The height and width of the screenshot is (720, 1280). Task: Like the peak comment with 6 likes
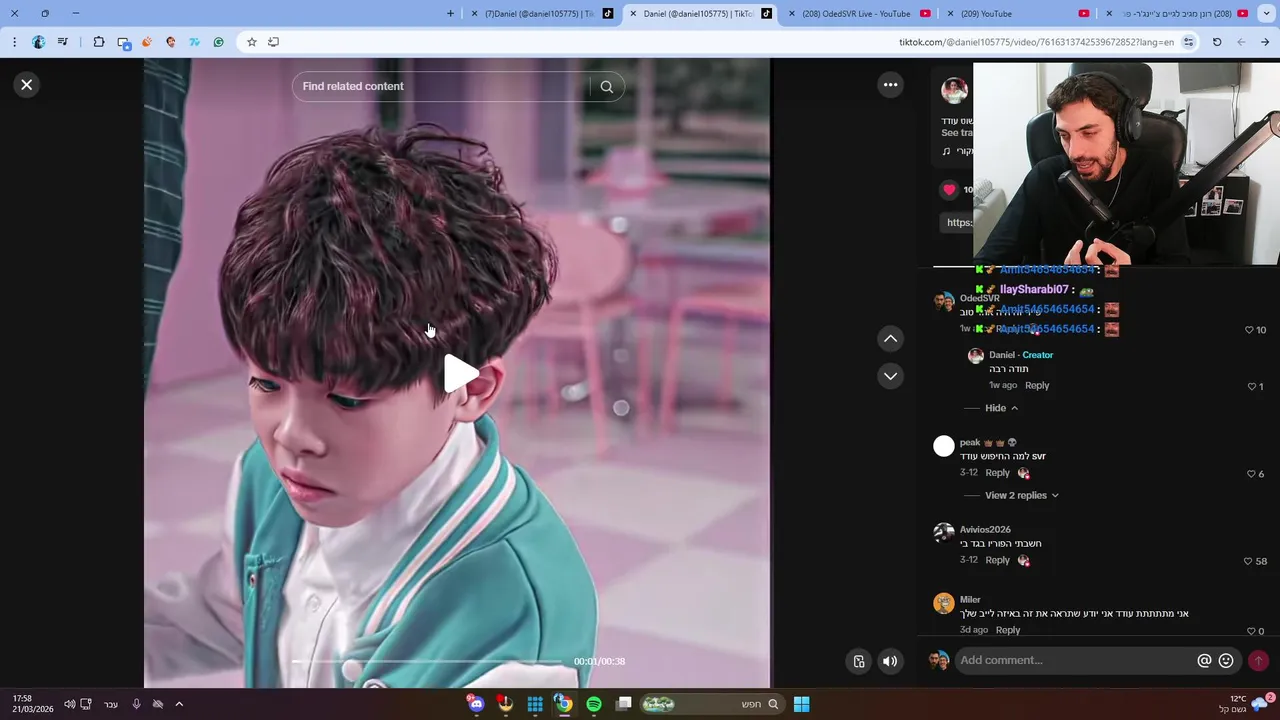pyautogui.click(x=1251, y=474)
